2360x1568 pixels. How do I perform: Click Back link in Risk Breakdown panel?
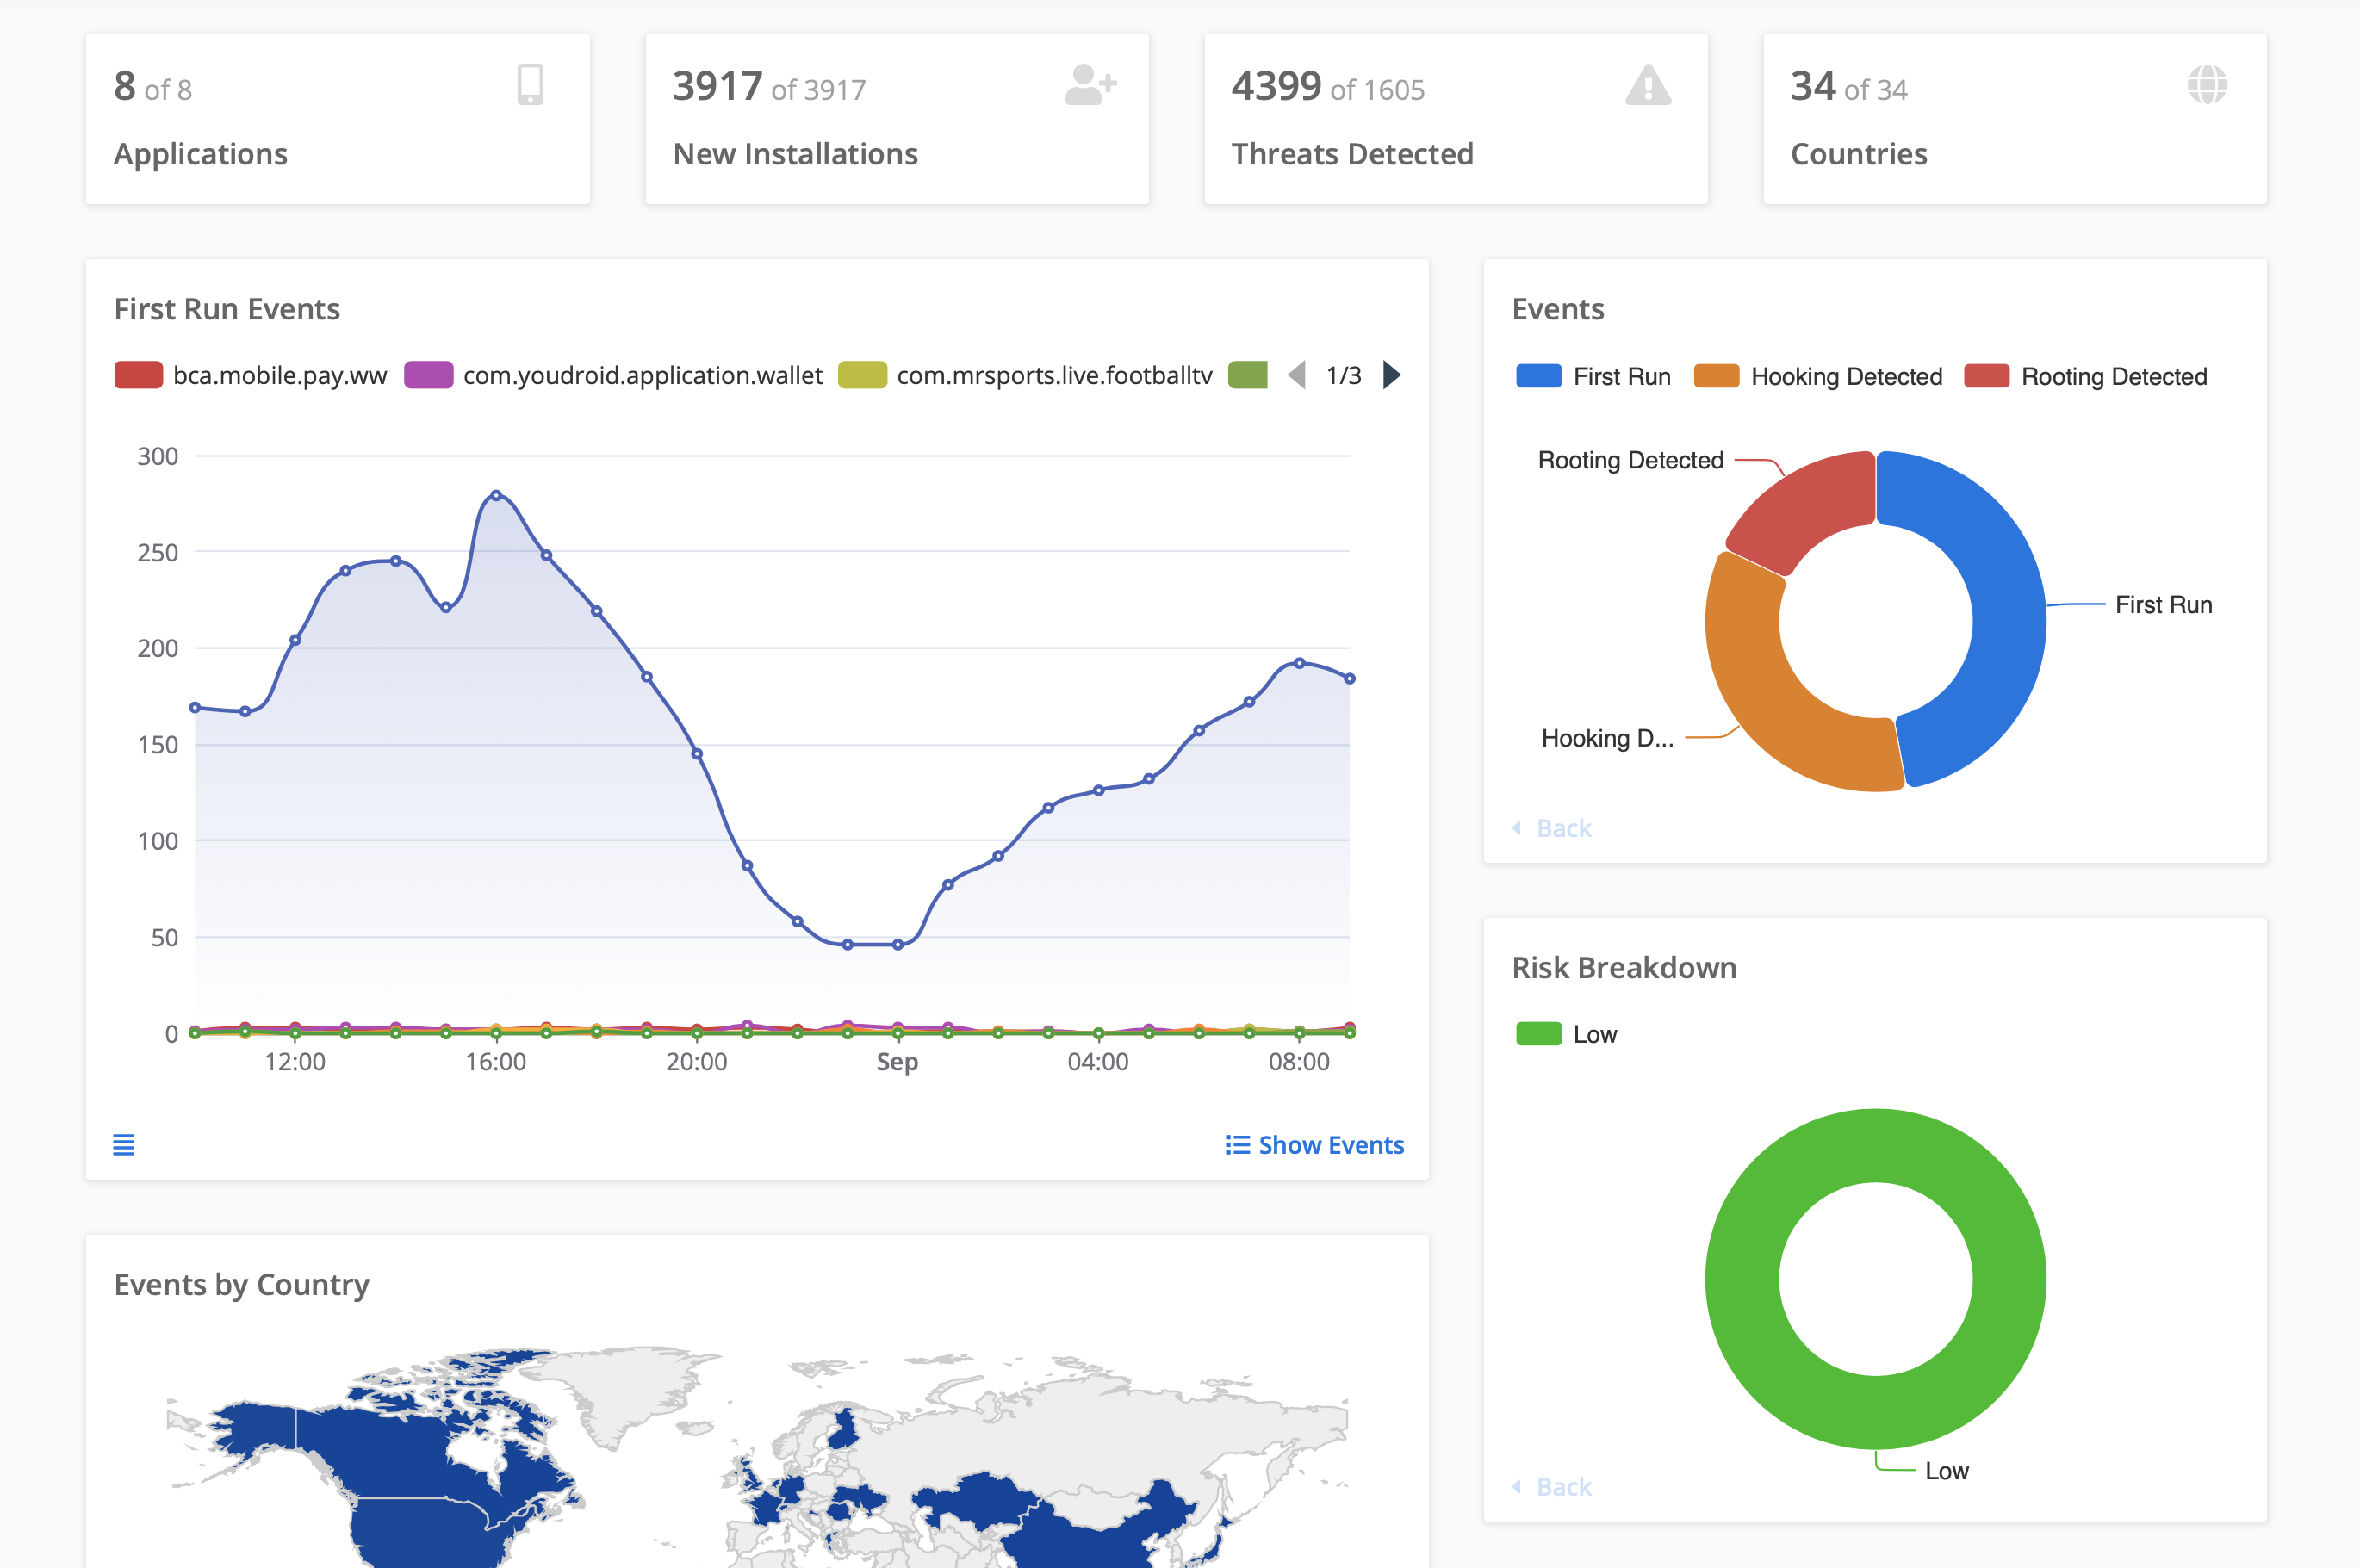[1563, 1487]
